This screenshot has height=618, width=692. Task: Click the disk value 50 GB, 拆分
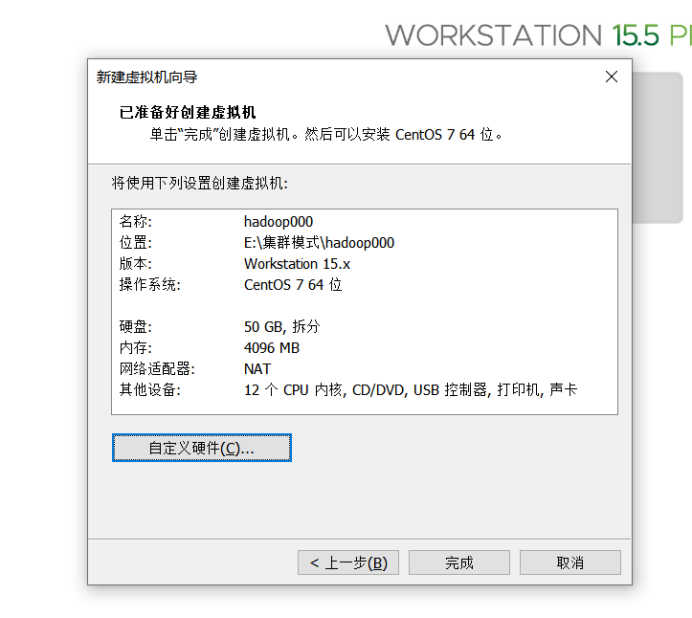282,327
